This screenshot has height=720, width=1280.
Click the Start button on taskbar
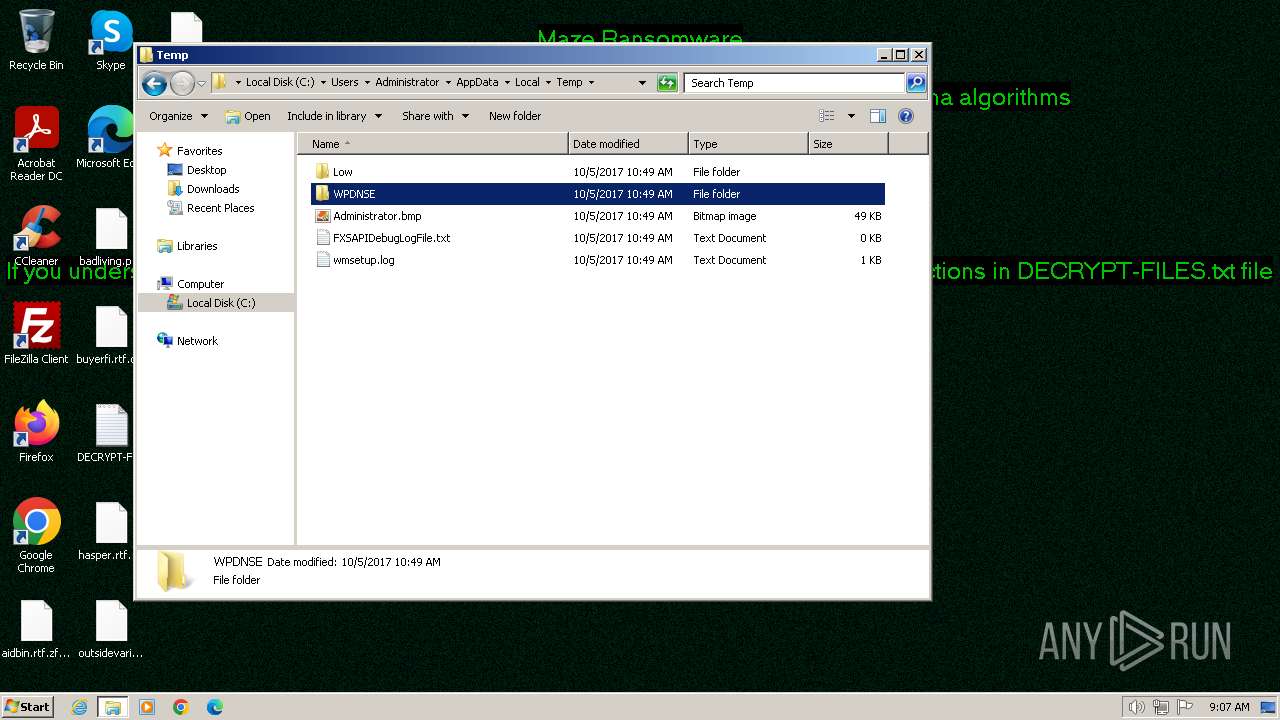pos(28,707)
